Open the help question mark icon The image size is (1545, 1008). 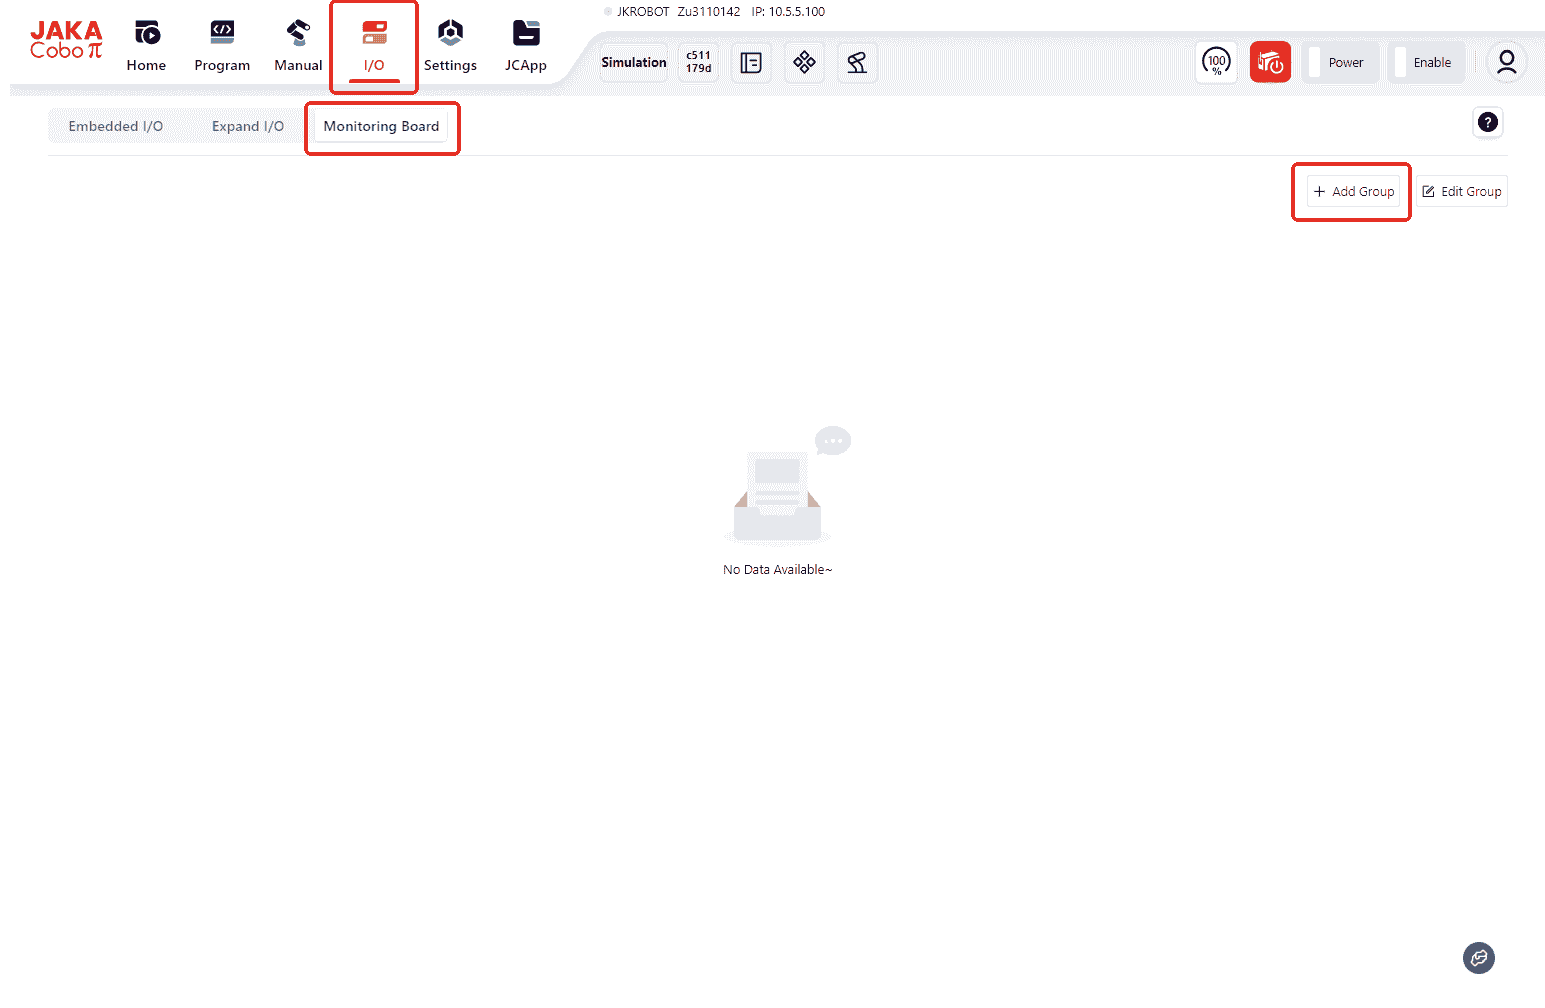coord(1488,123)
